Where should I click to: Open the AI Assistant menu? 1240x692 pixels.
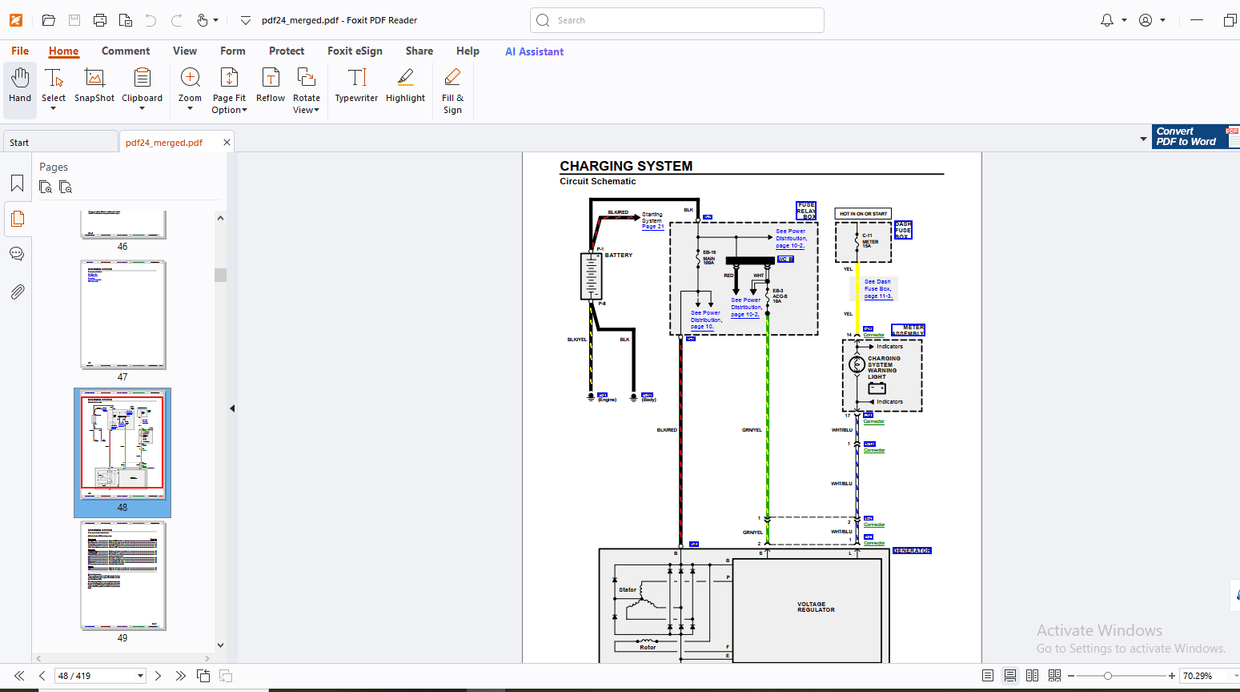[533, 50]
